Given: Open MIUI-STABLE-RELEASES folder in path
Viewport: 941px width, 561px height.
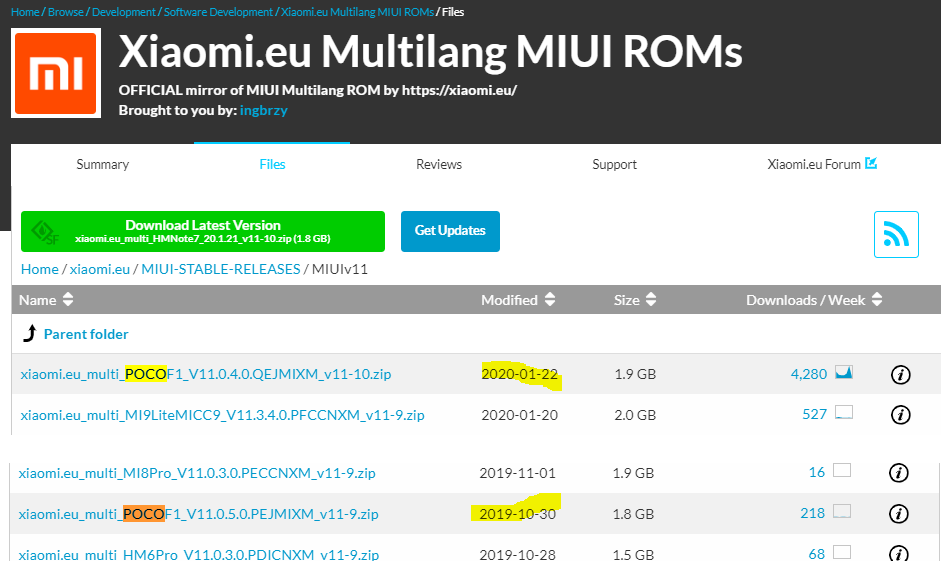Looking at the screenshot, I should pos(221,269).
